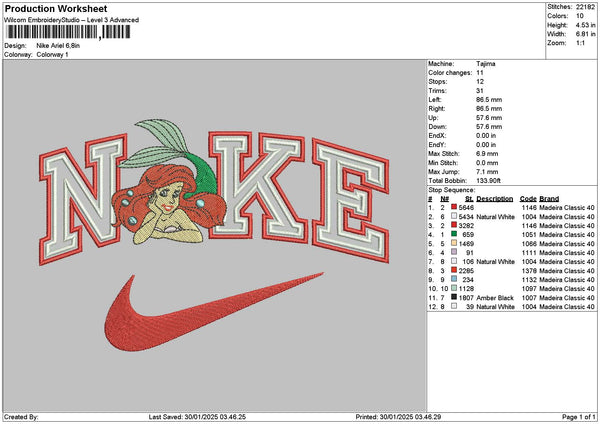Viewport: 600px width, 424px height.
Task: Click code 1066 in stop 5 row
Action: click(x=529, y=243)
